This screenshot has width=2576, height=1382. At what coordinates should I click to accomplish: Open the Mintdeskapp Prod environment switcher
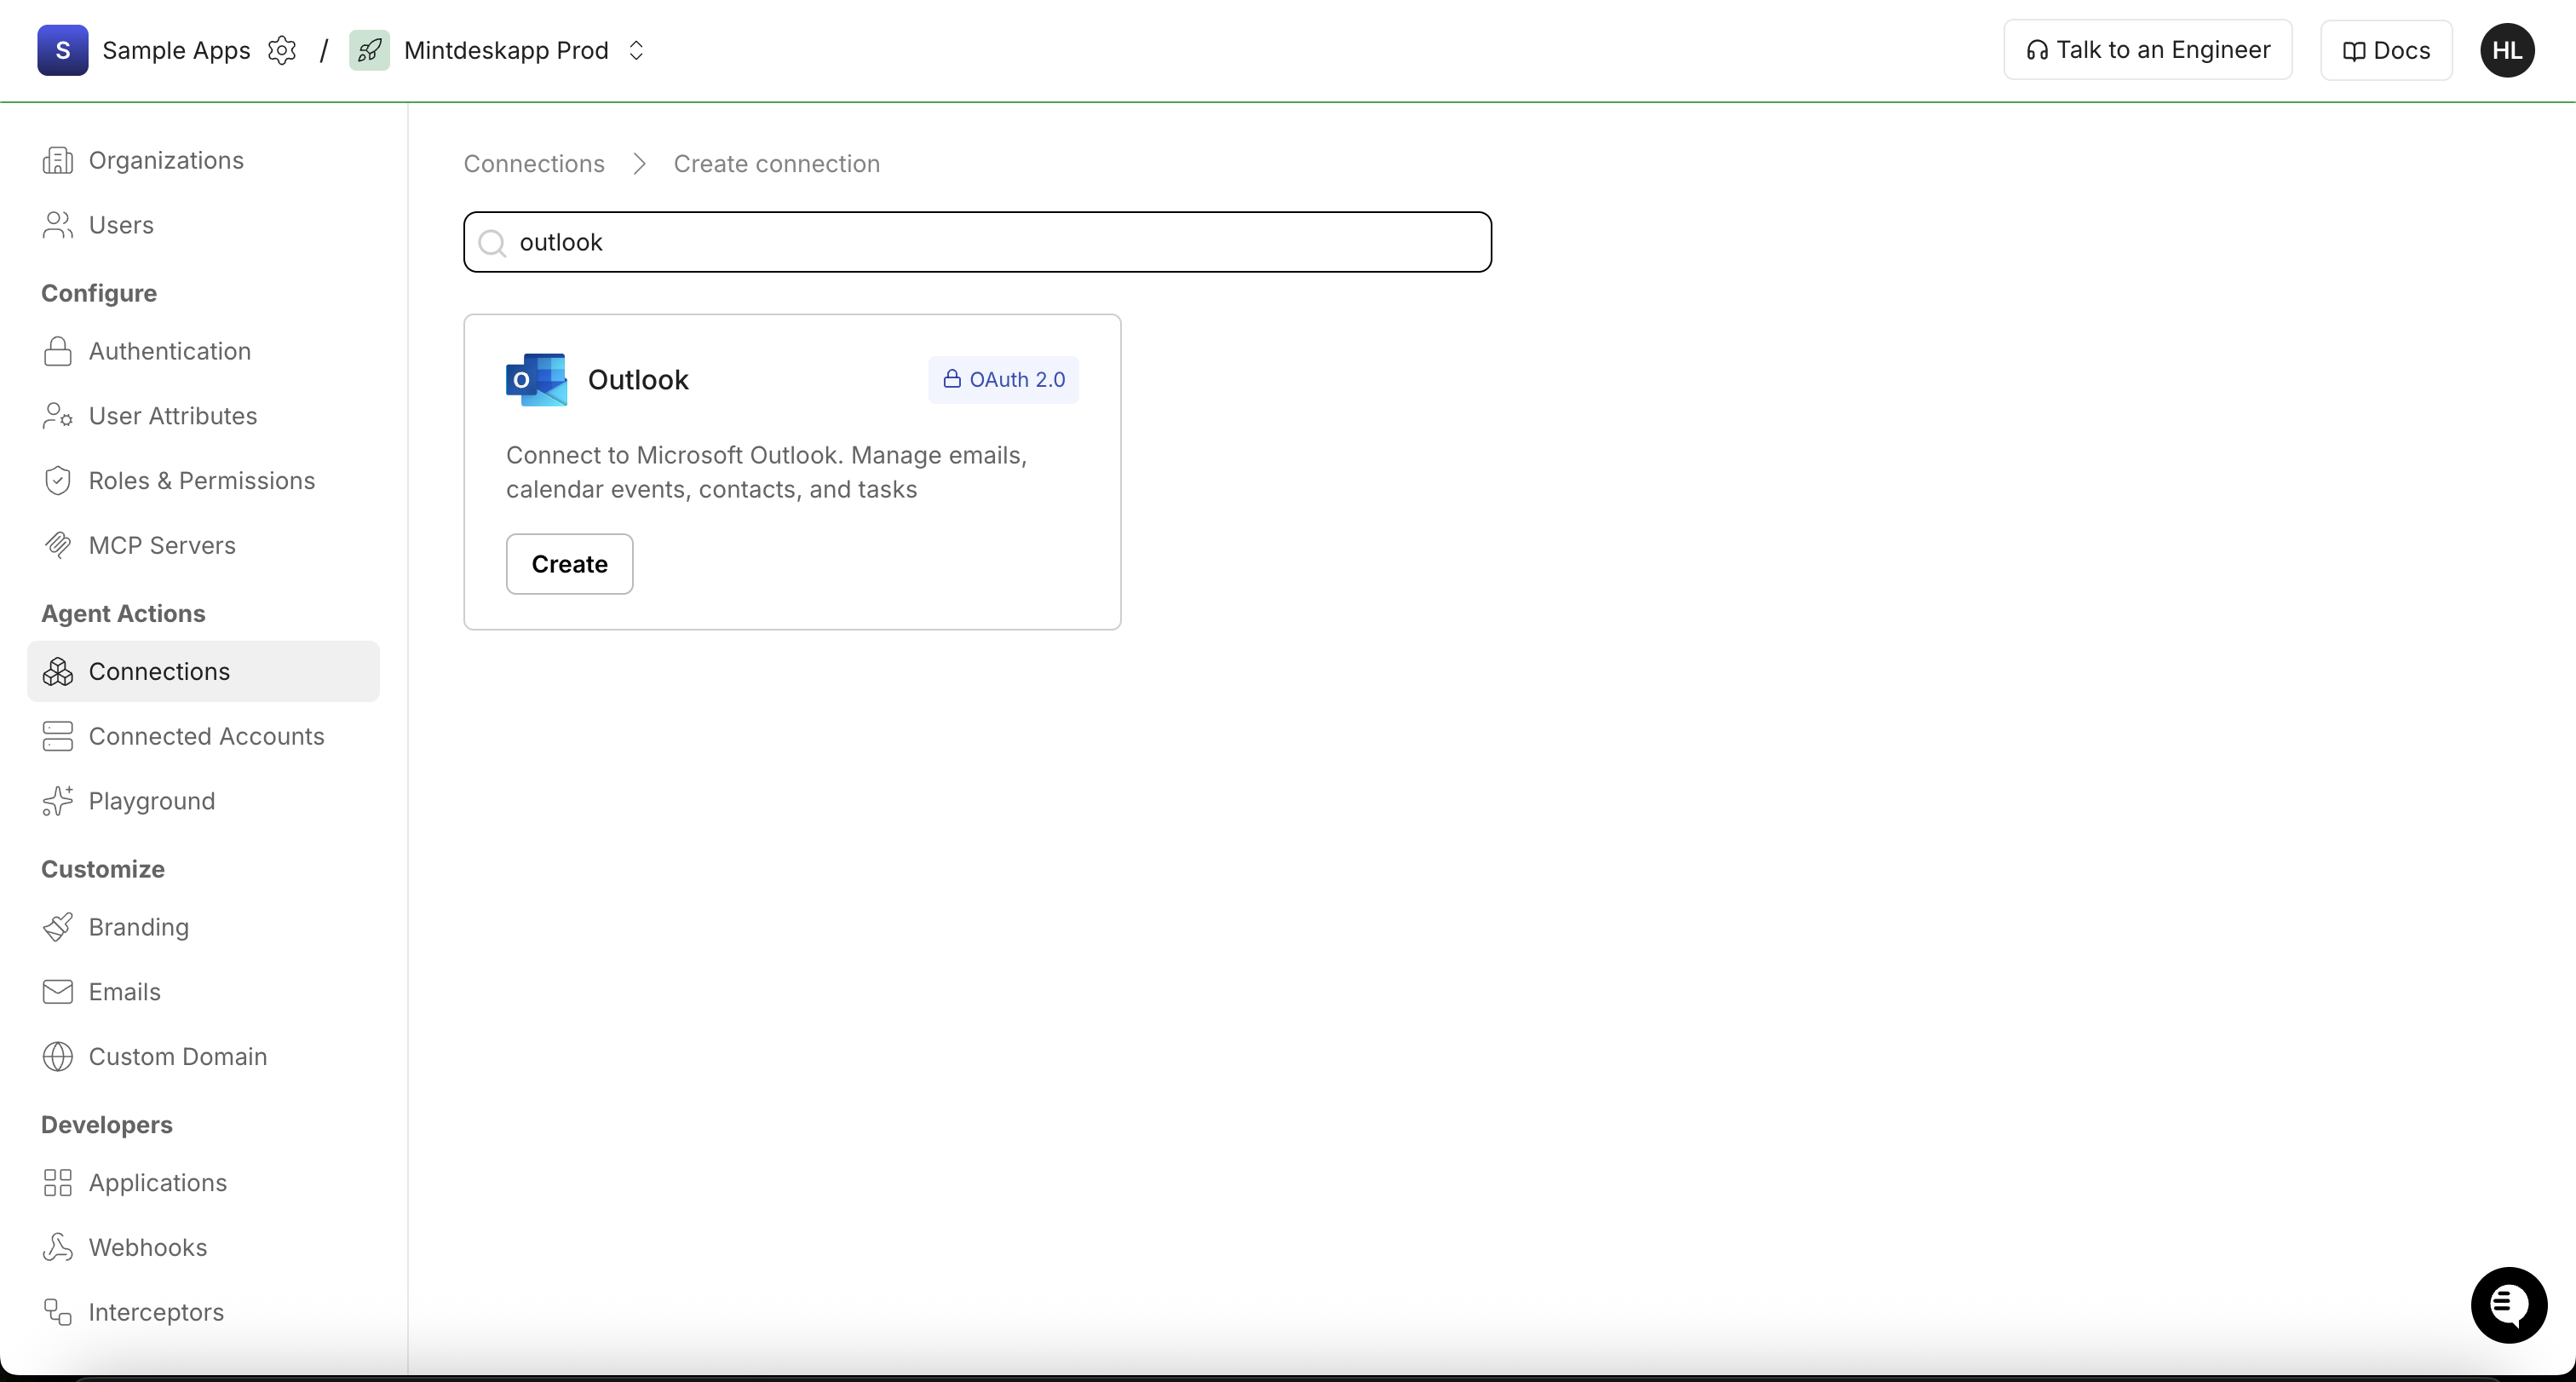pyautogui.click(x=637, y=49)
